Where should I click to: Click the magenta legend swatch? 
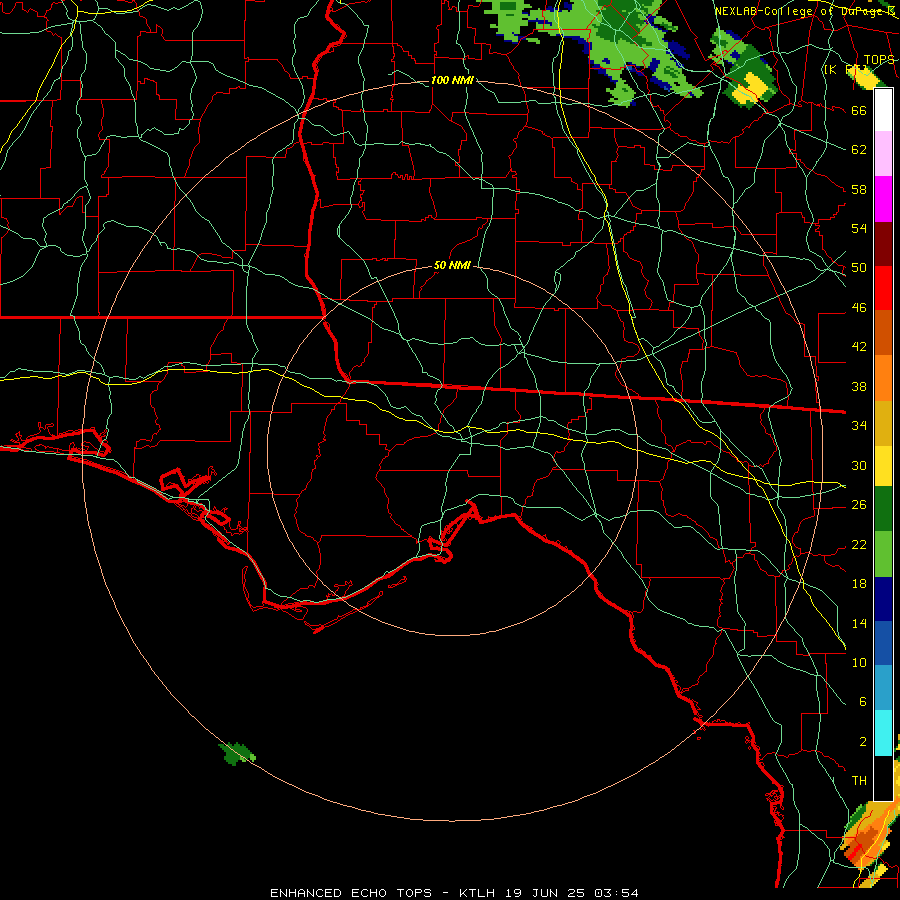point(883,199)
